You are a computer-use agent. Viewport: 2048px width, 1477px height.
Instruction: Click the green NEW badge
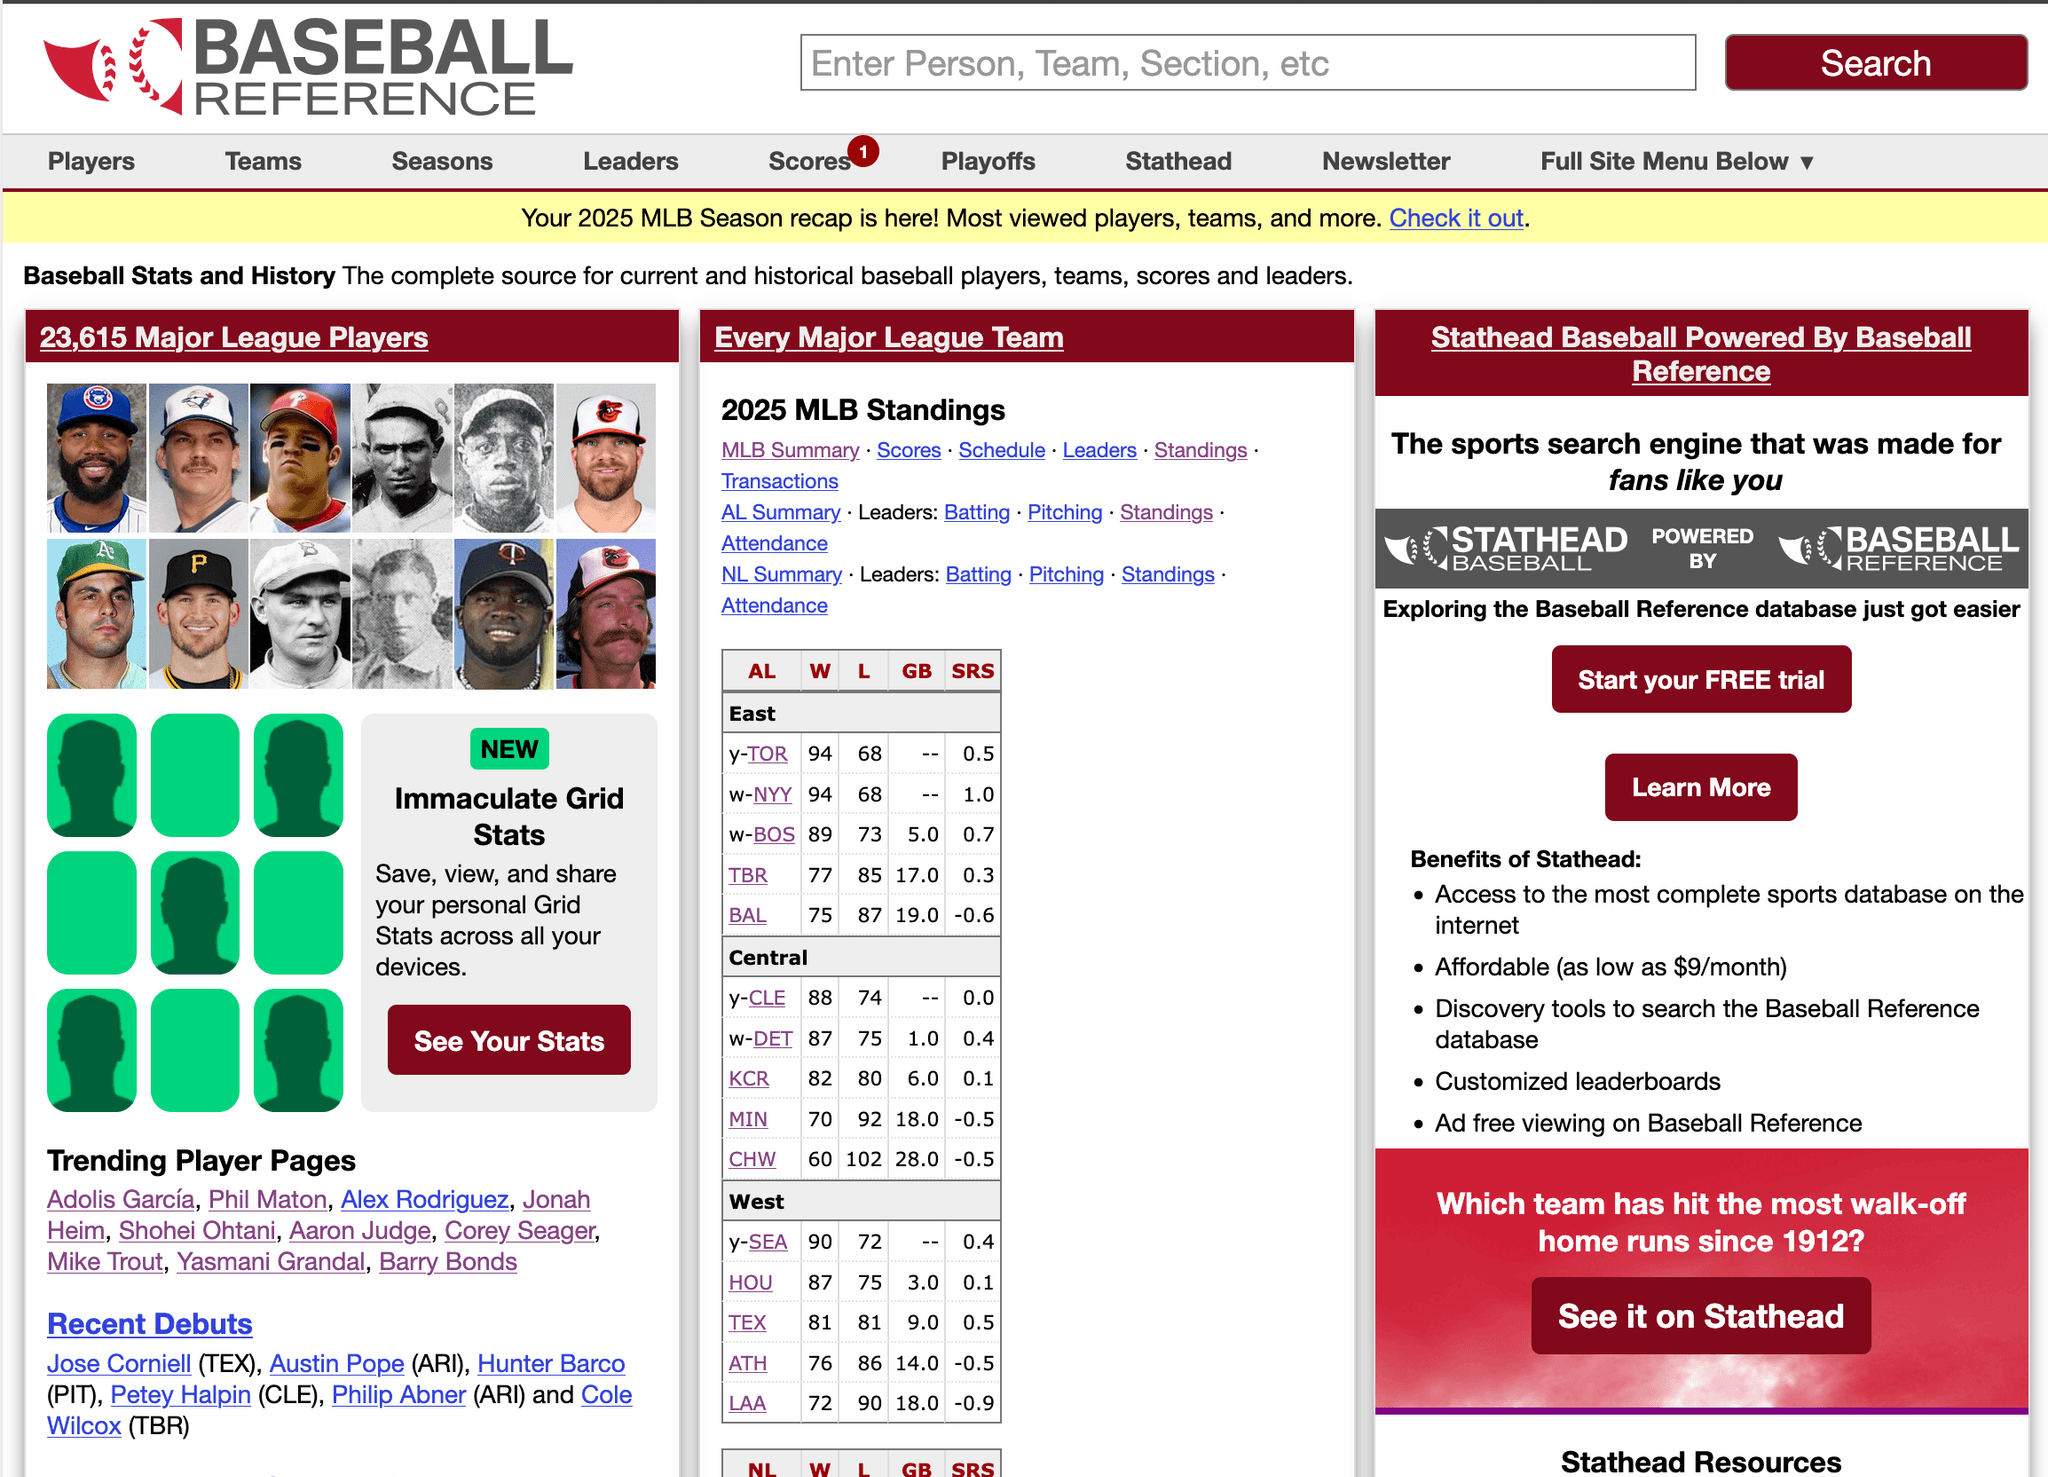(509, 749)
